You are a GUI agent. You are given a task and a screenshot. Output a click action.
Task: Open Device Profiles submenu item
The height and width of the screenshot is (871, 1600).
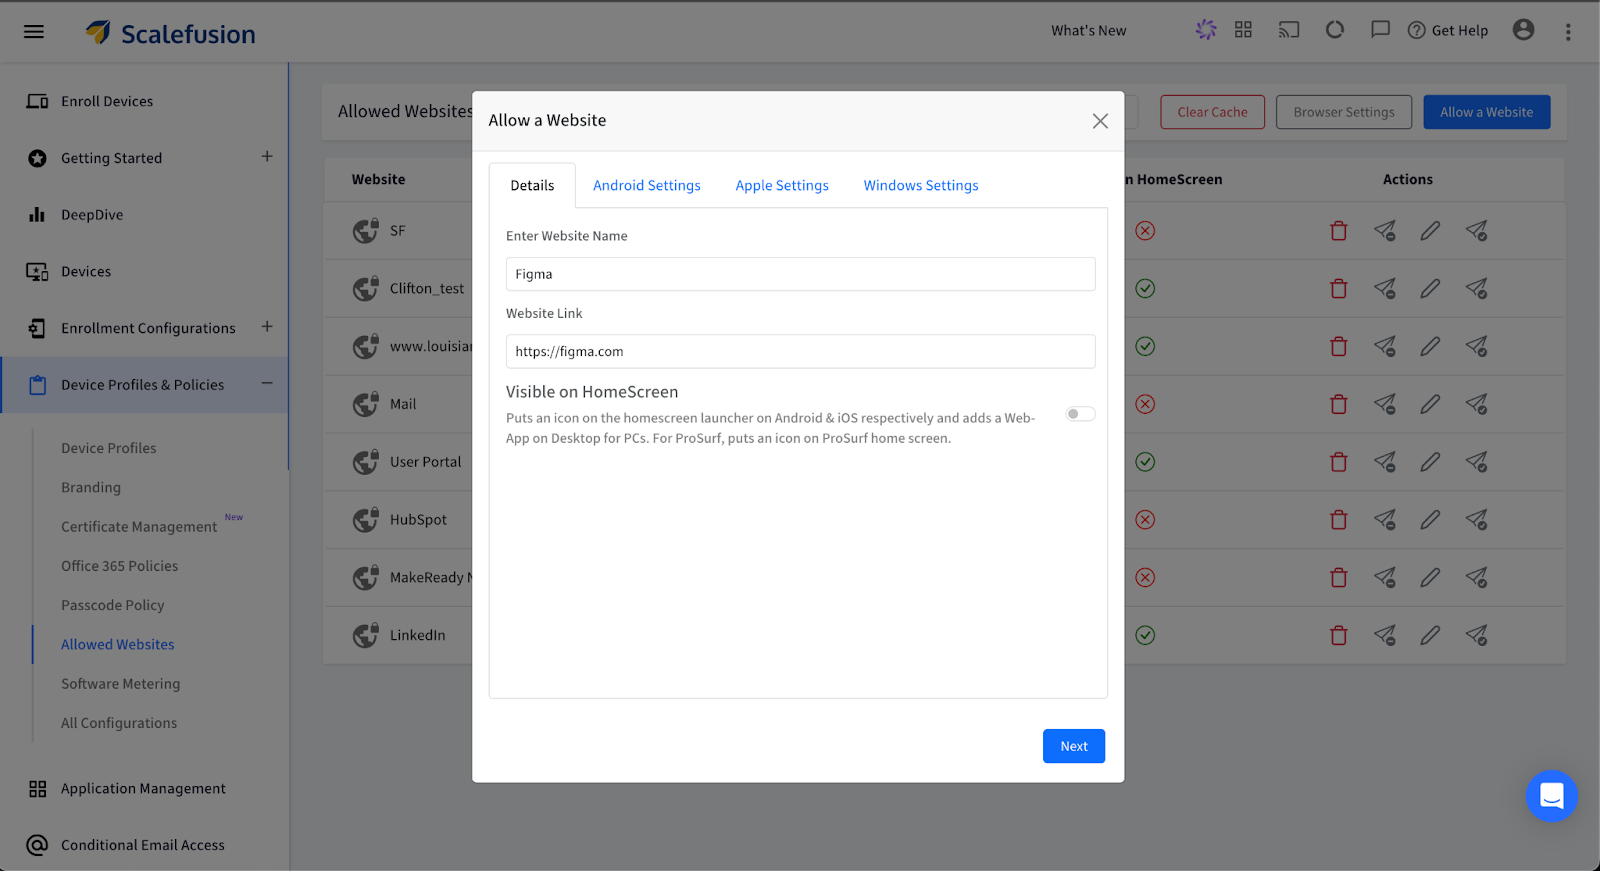tap(108, 448)
